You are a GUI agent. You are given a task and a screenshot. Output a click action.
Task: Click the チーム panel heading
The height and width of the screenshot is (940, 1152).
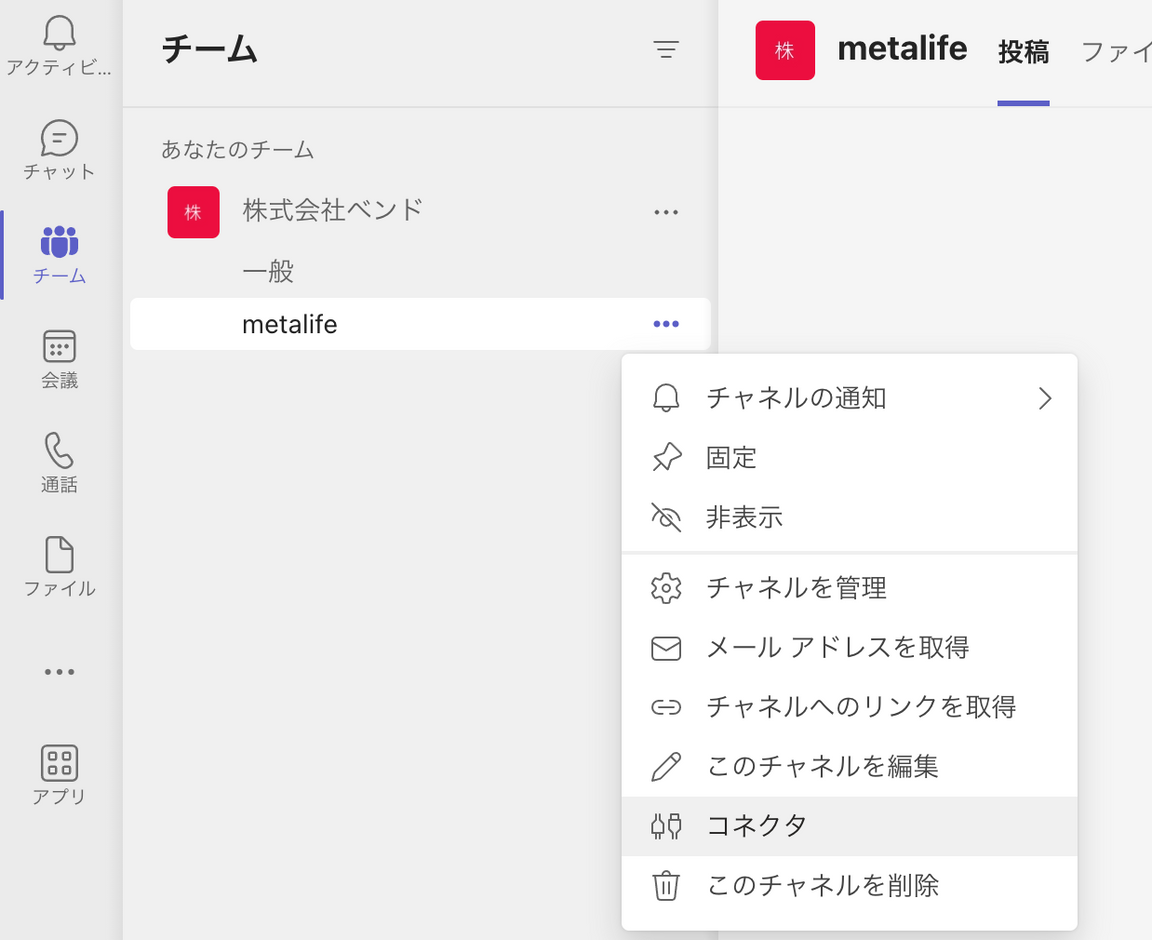[x=210, y=50]
